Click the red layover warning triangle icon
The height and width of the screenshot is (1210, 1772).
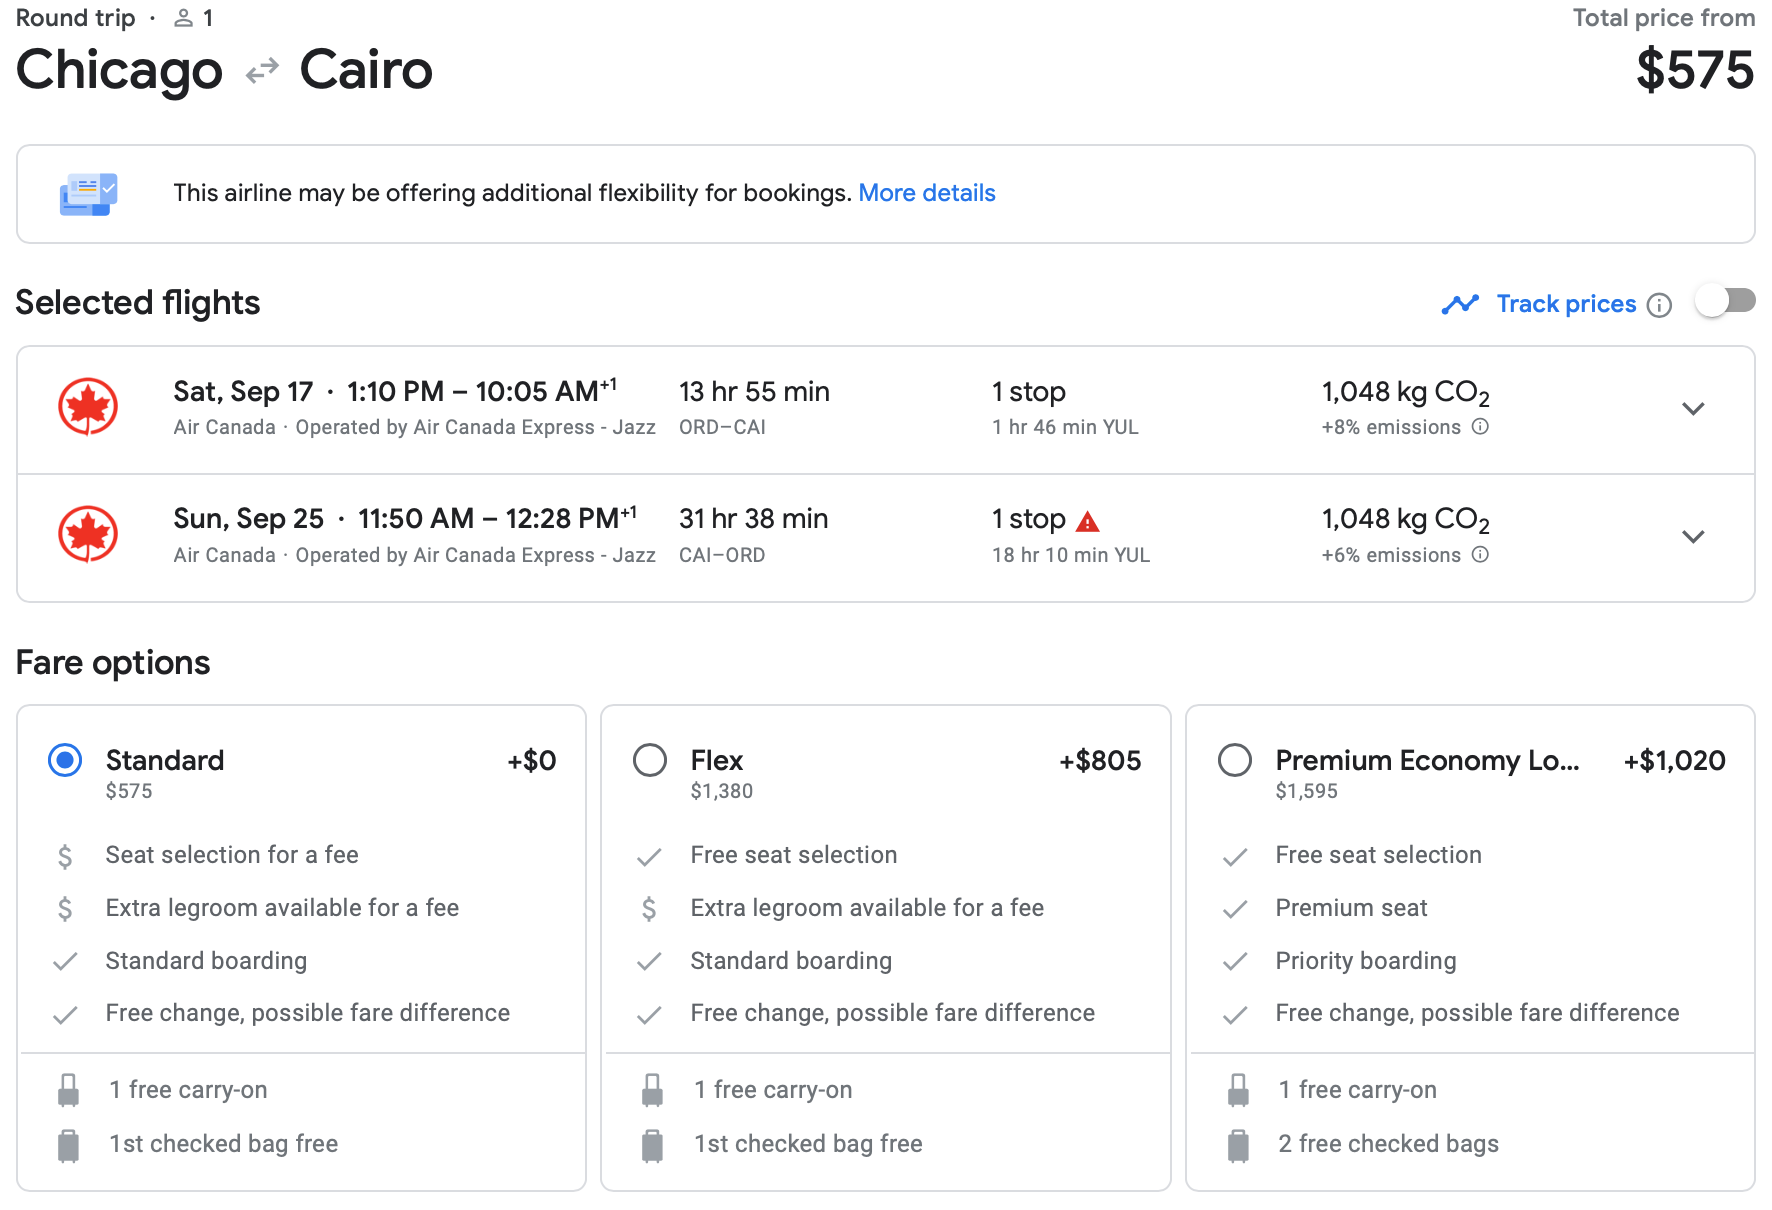(x=1088, y=521)
